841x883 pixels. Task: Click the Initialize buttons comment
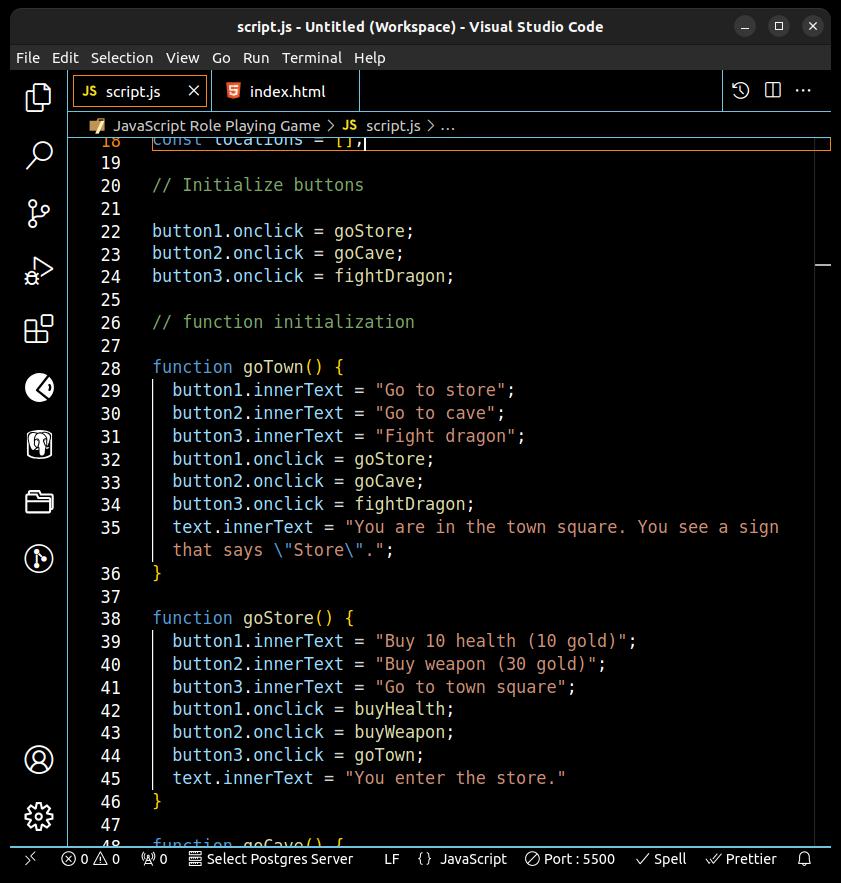pos(258,185)
